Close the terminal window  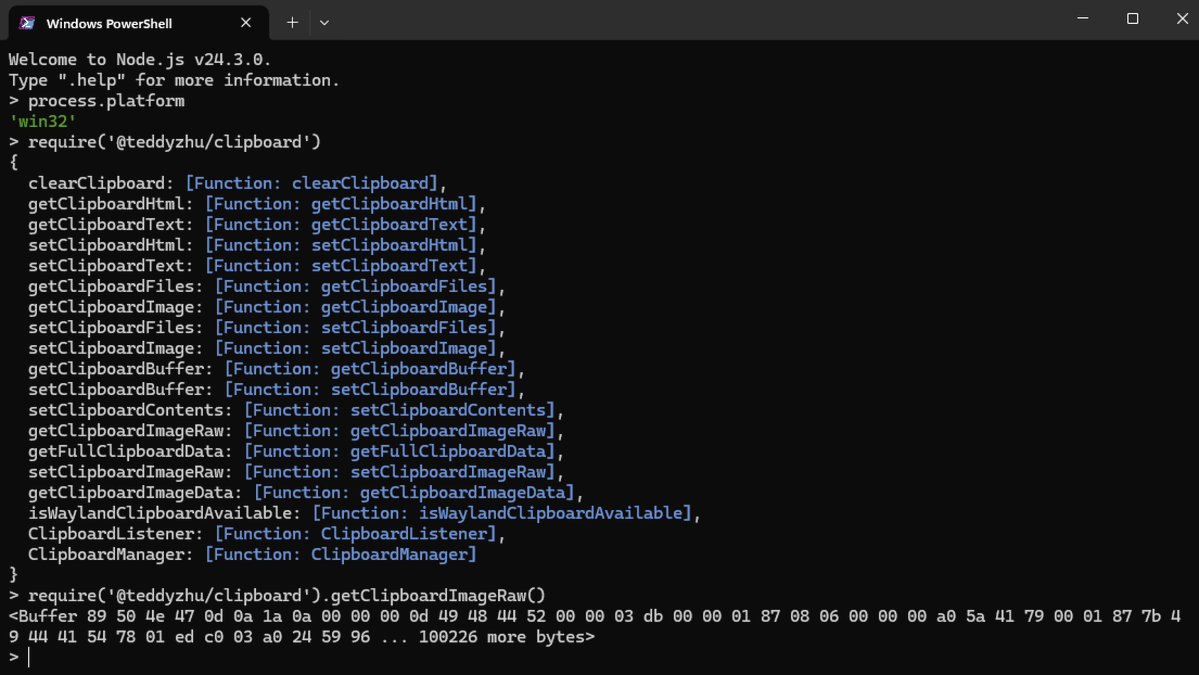click(1182, 18)
